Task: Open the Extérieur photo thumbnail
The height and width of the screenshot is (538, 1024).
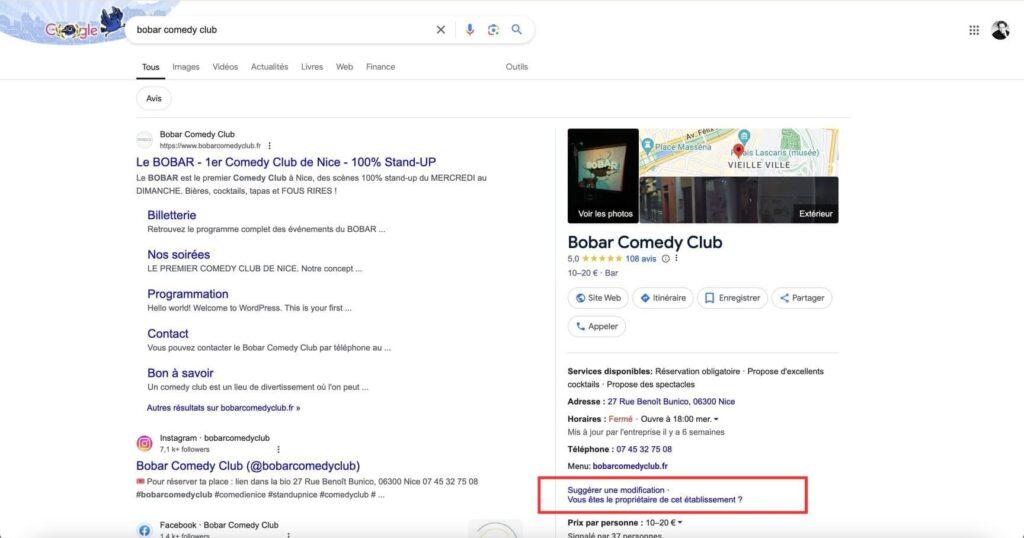Action: coord(739,200)
